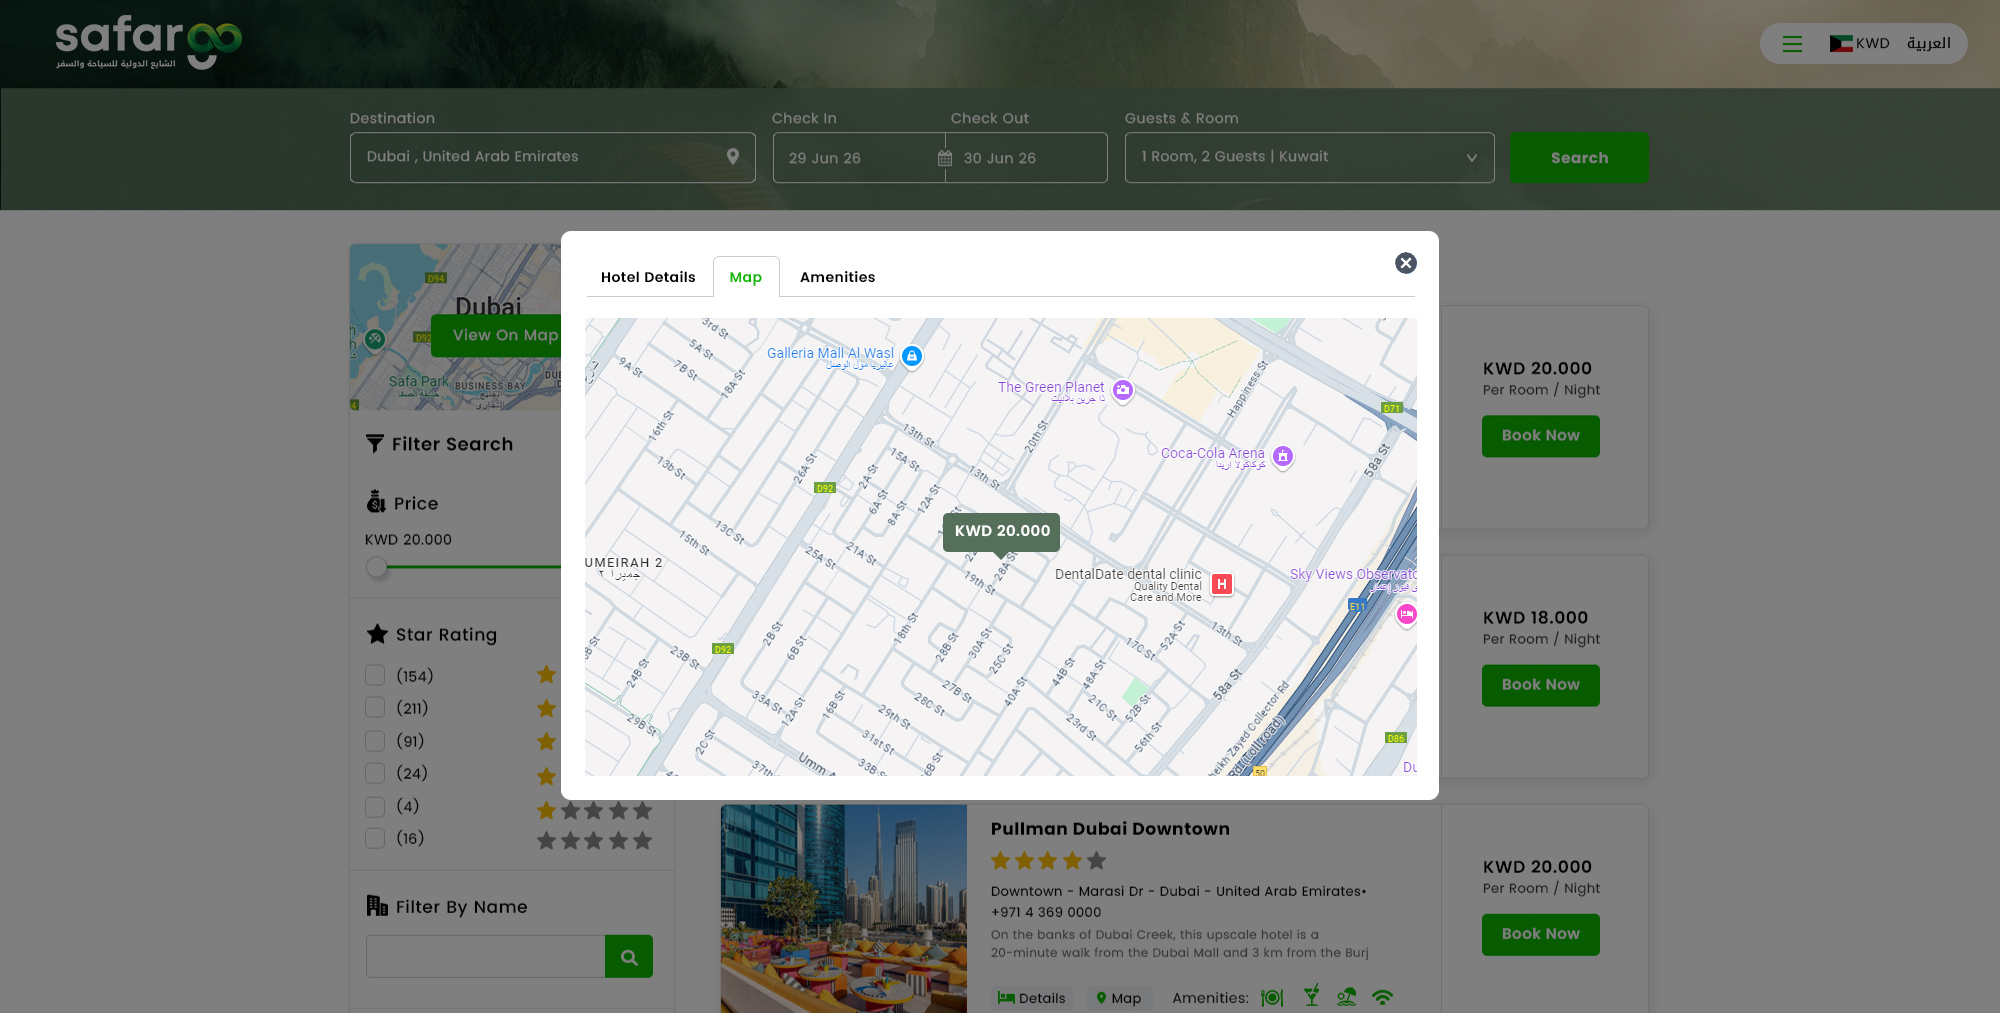Click the price range slider handle
Viewport: 2000px width, 1013px height.
click(x=377, y=568)
